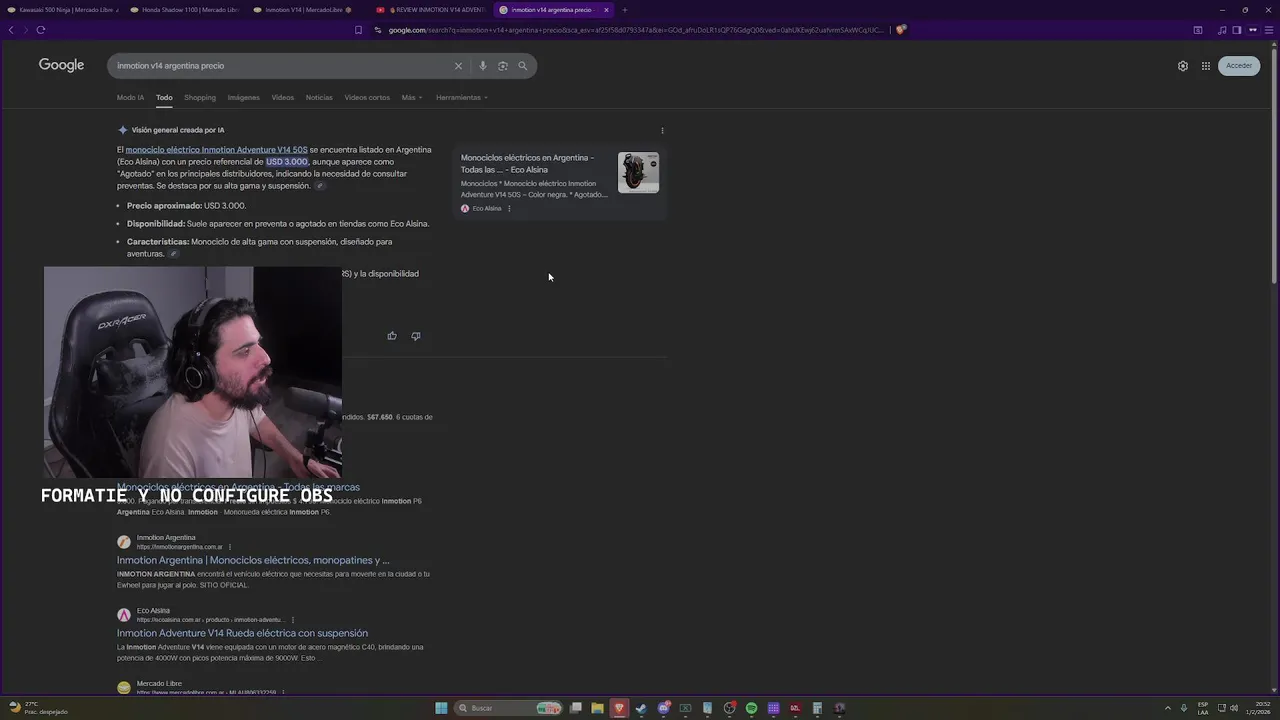Click the Acceder sign-in button
The height and width of the screenshot is (720, 1280).
(1239, 66)
